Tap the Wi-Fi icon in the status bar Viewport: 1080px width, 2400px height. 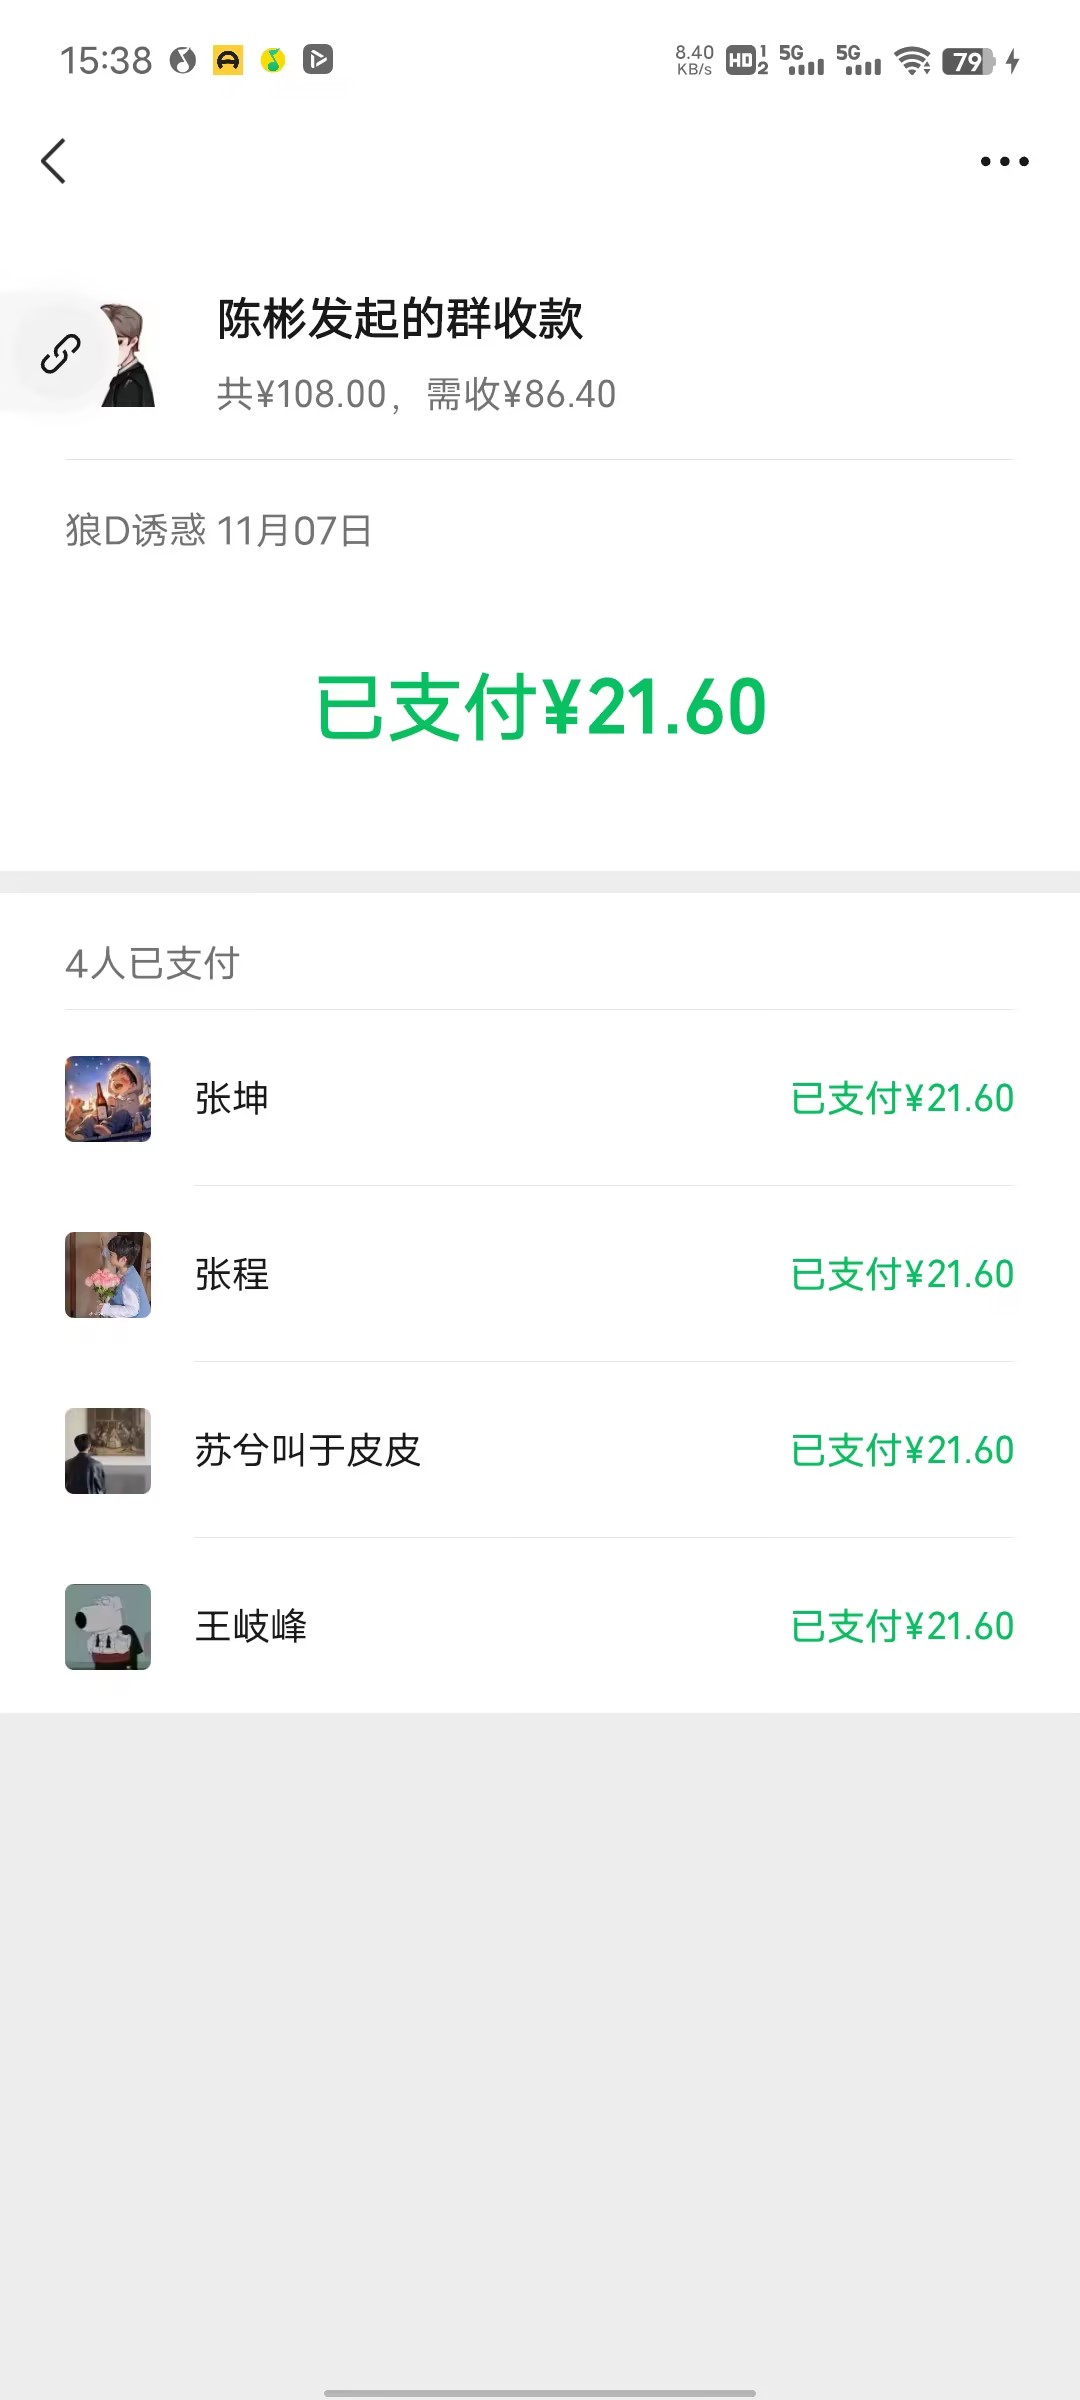(912, 61)
